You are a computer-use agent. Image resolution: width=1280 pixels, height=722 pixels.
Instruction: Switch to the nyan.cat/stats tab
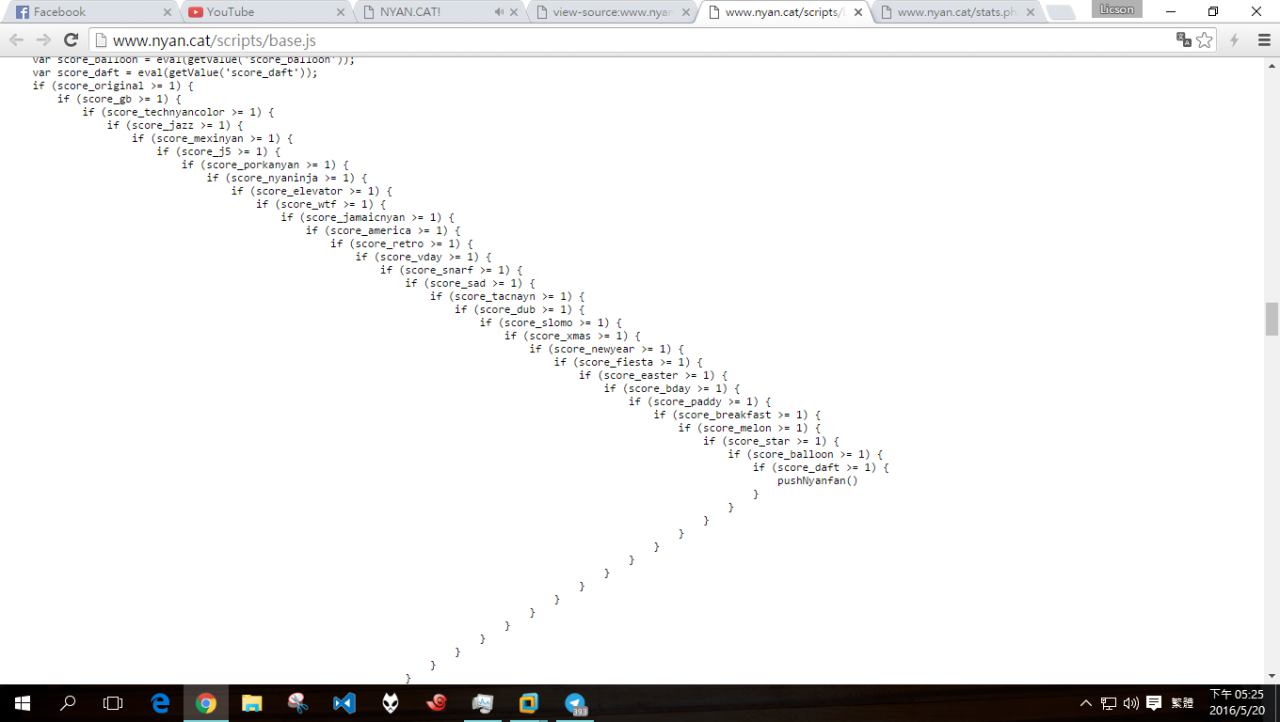pos(957,12)
